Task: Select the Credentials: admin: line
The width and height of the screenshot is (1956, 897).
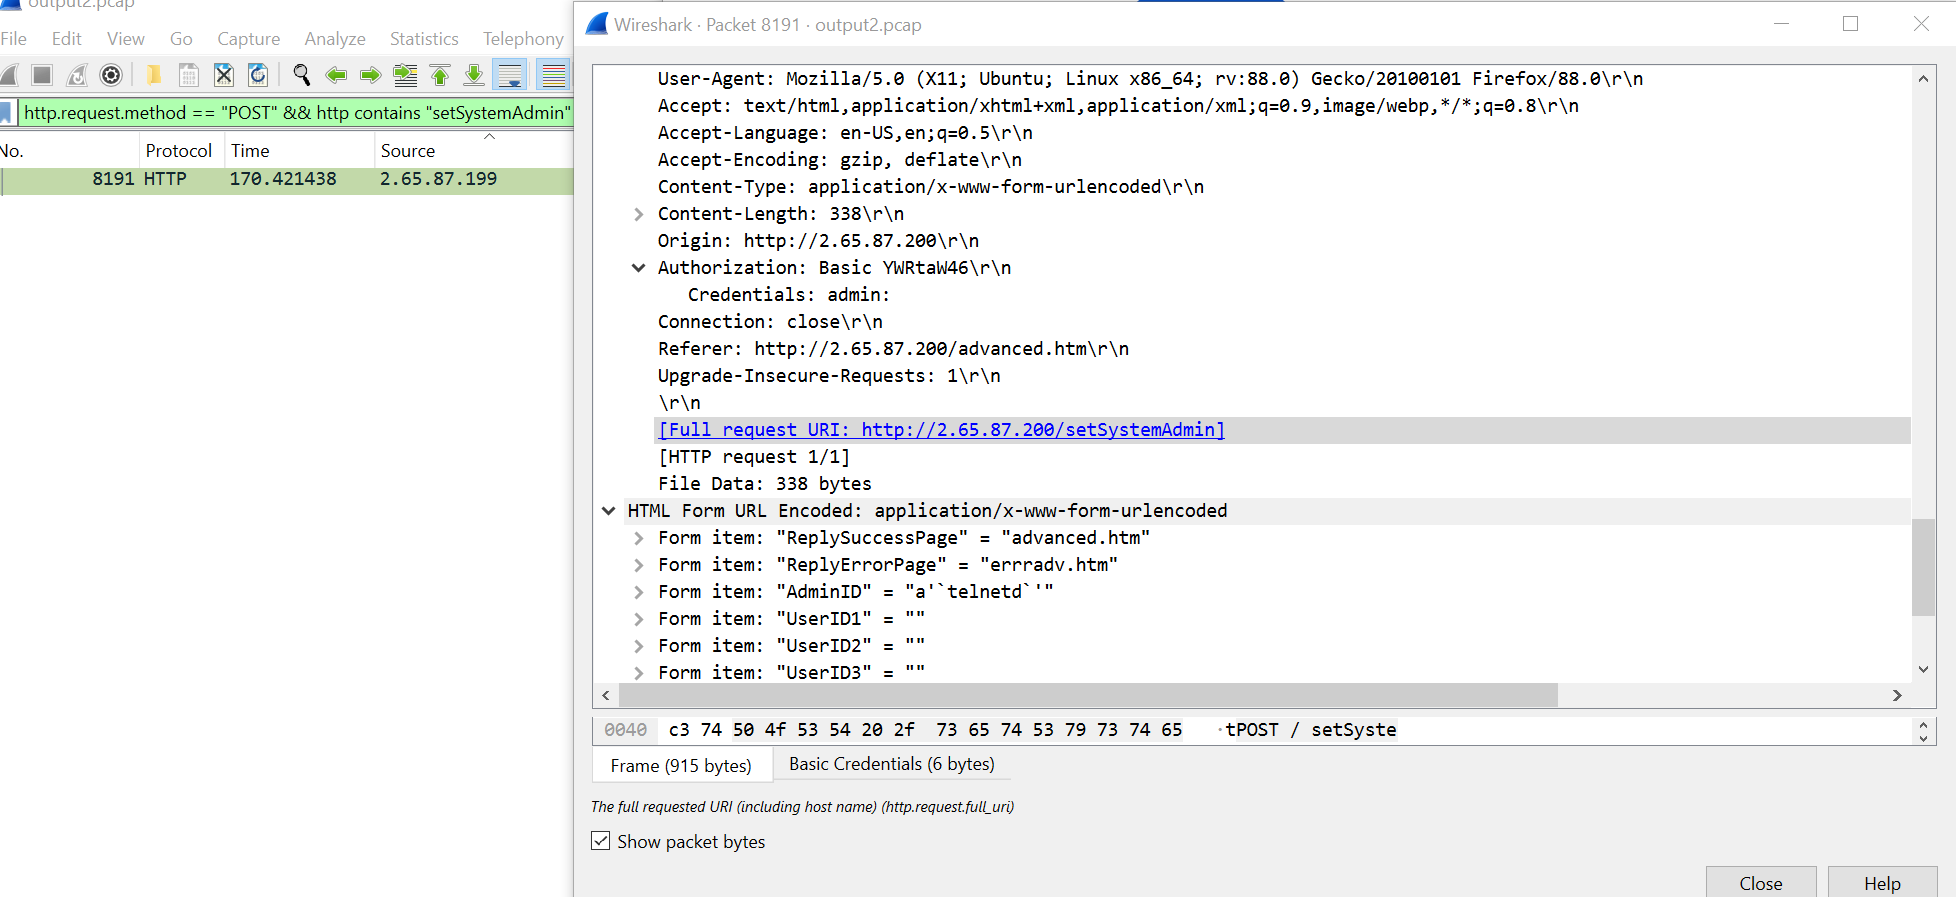Action: [788, 295]
